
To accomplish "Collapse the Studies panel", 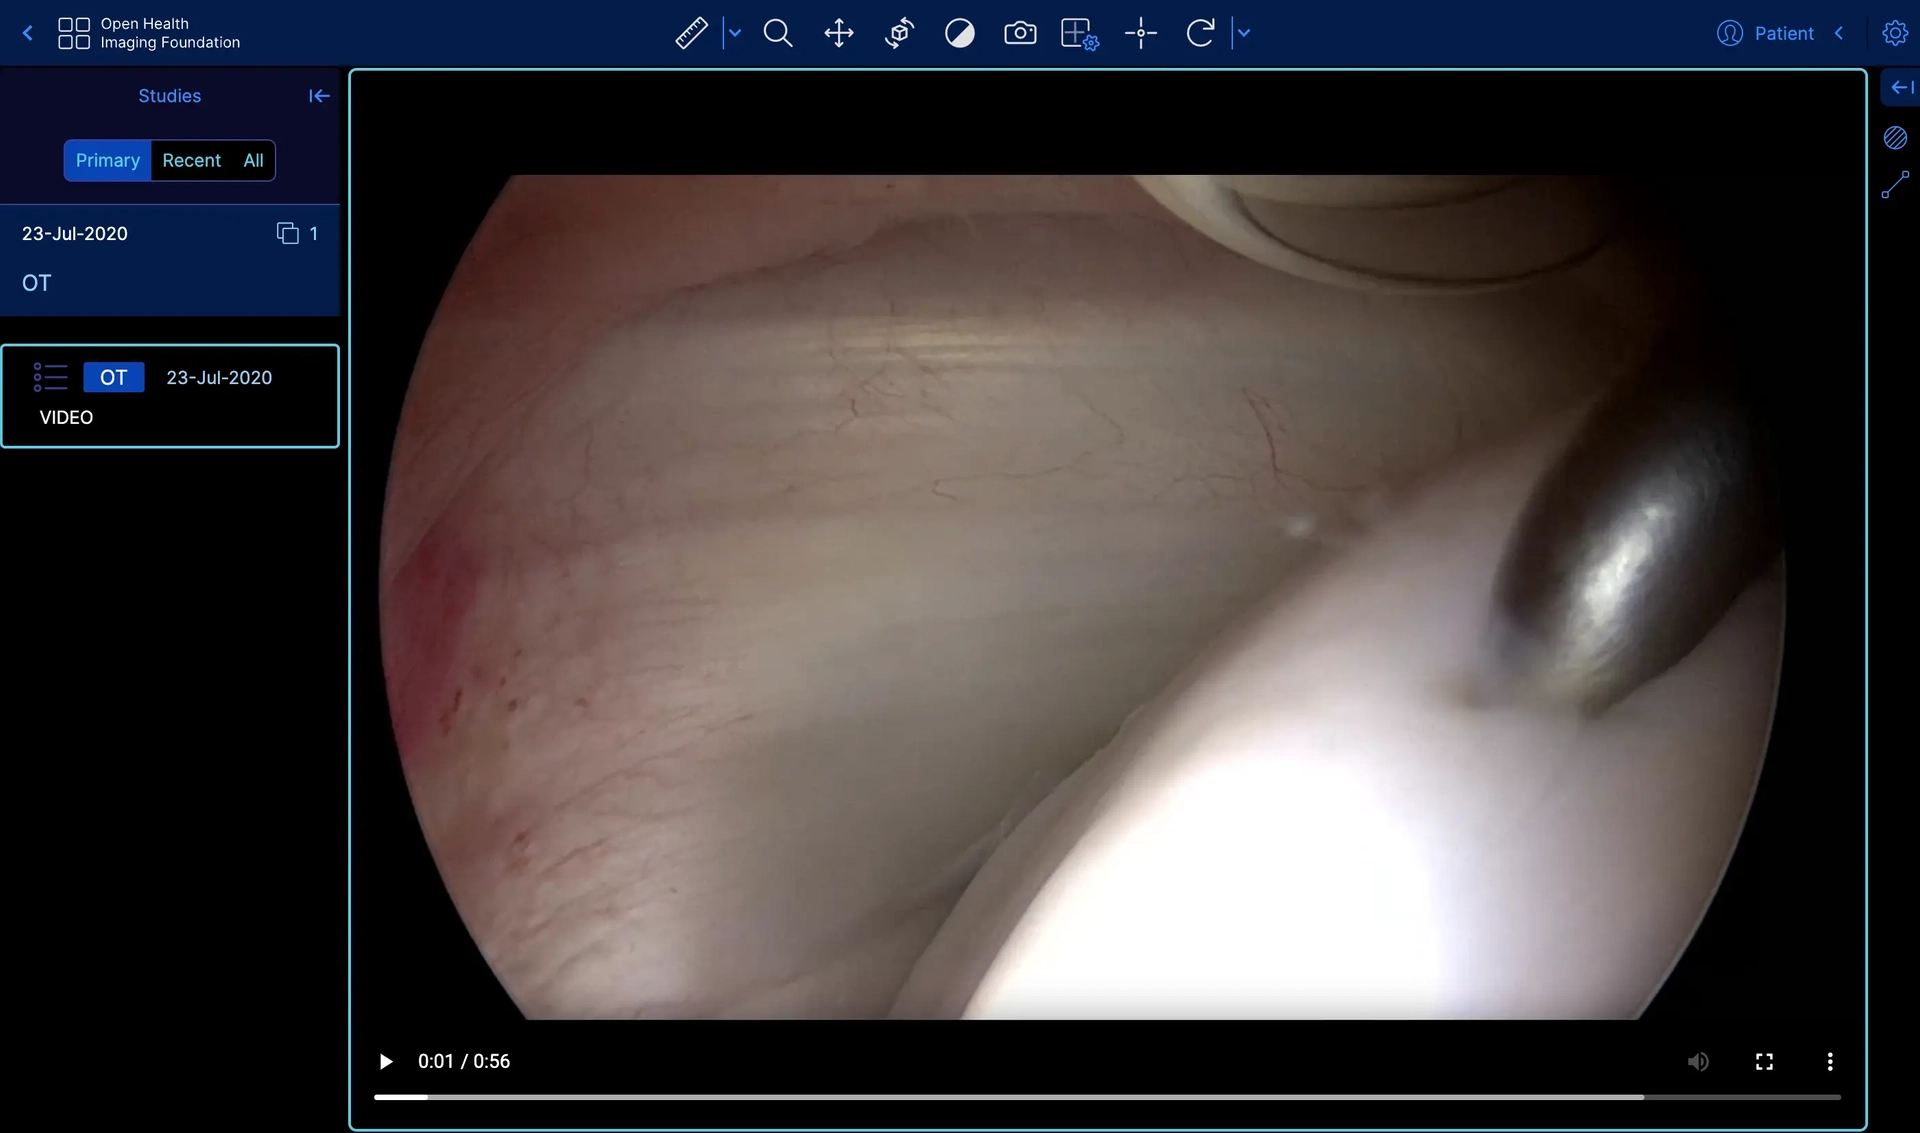I will [x=317, y=96].
